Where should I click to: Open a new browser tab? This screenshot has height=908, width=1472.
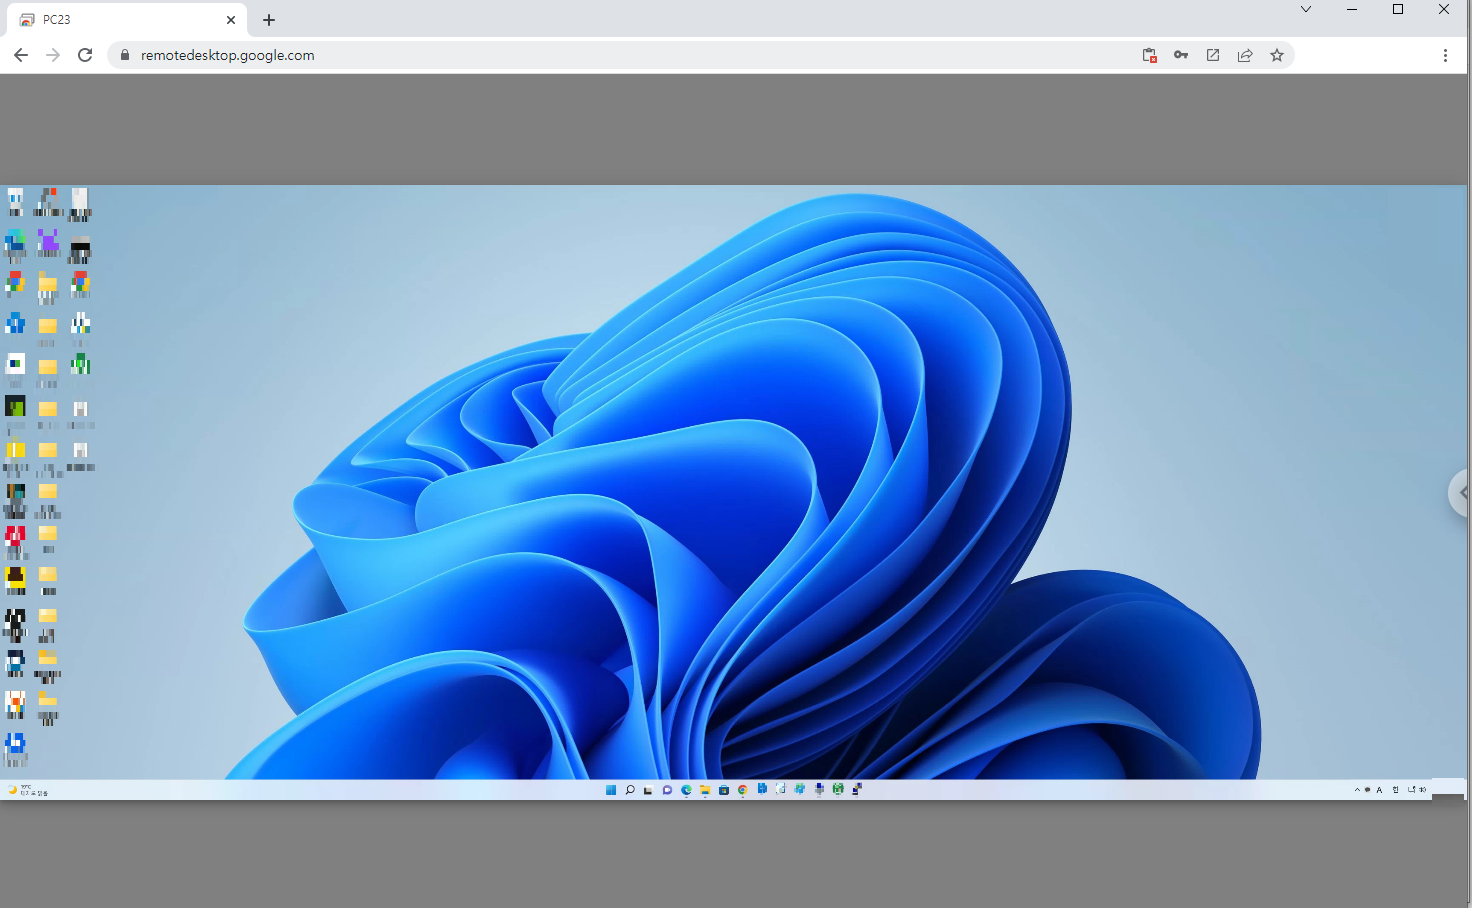coord(269,20)
